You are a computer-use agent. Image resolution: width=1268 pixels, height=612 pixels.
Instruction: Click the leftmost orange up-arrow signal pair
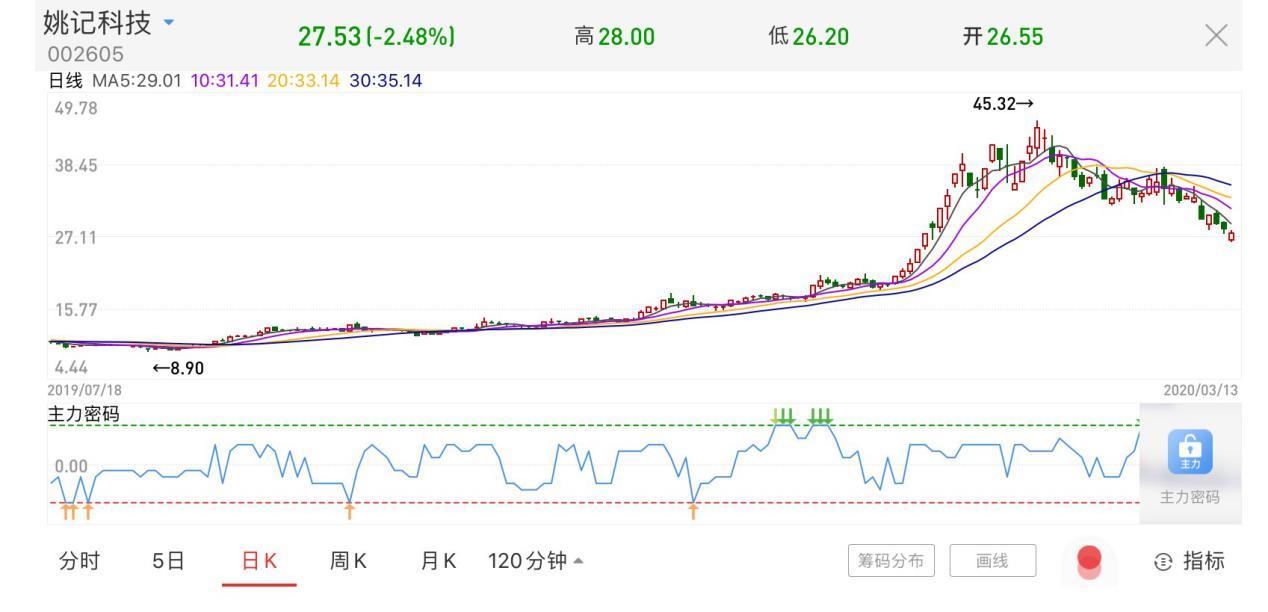point(68,512)
